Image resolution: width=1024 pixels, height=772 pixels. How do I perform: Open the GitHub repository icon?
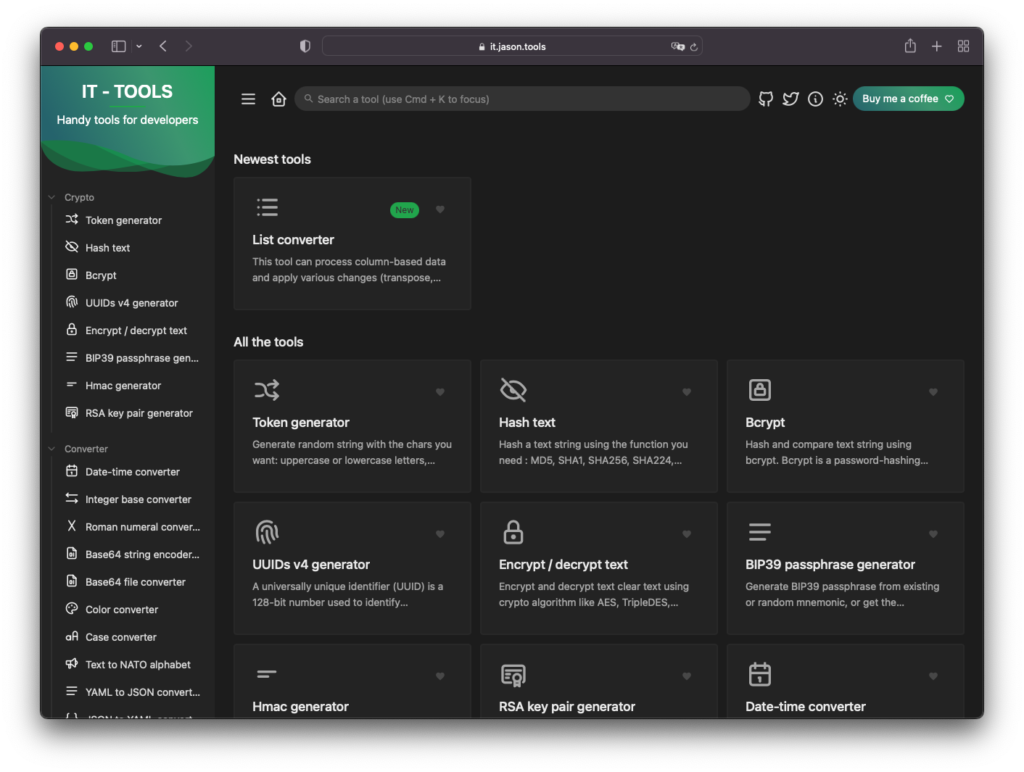[x=766, y=99]
